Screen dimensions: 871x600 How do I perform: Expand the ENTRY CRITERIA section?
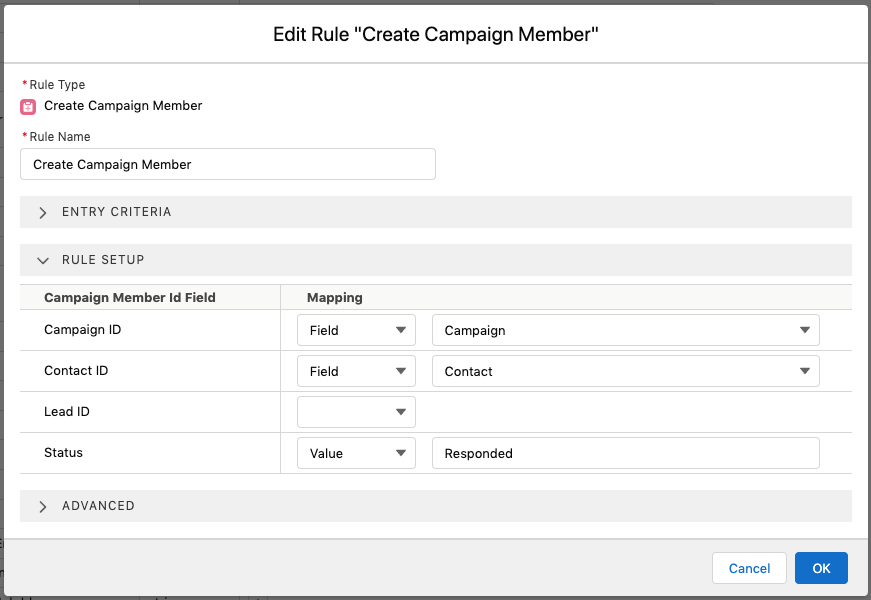(118, 212)
